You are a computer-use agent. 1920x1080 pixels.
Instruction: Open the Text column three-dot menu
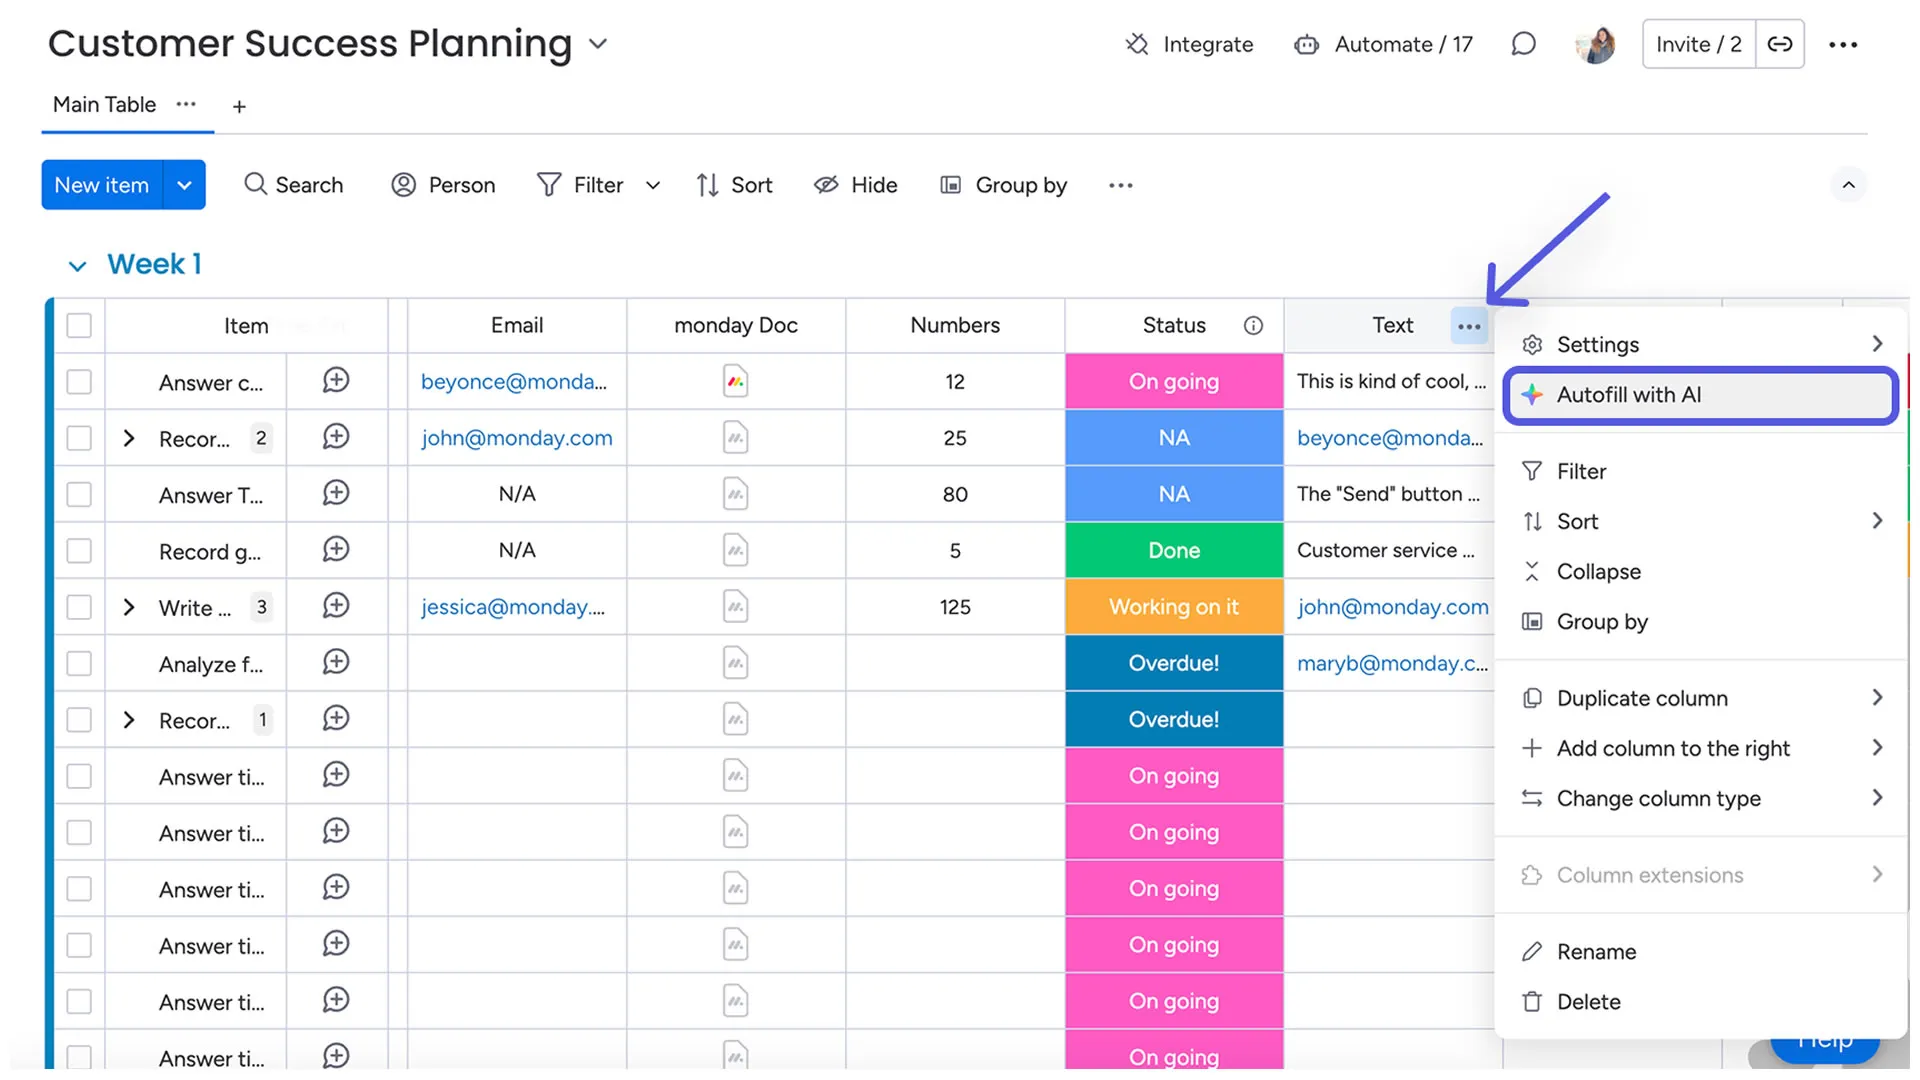coord(1469,326)
